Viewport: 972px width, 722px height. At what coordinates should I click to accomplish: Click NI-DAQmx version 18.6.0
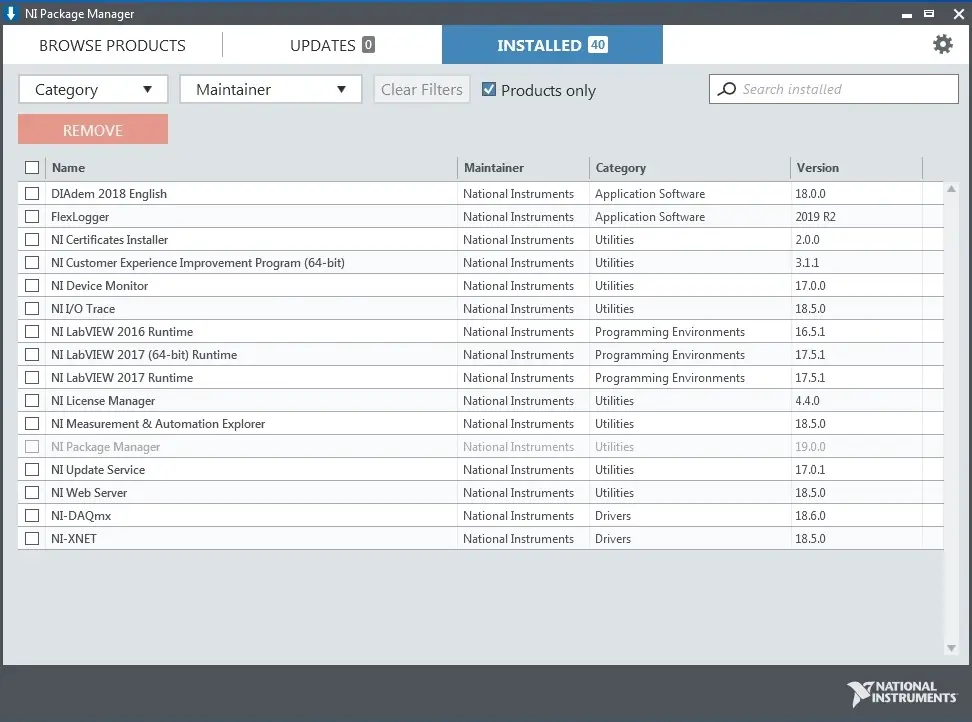tap(810, 516)
